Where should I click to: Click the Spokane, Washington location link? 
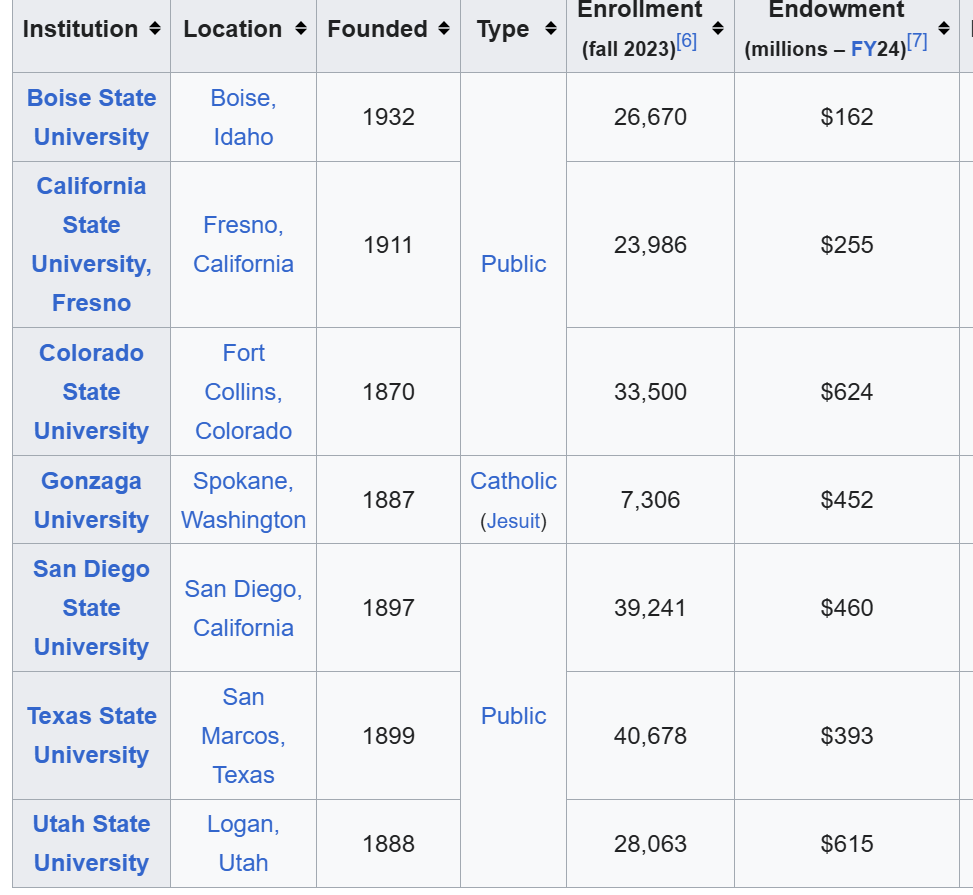(x=243, y=500)
